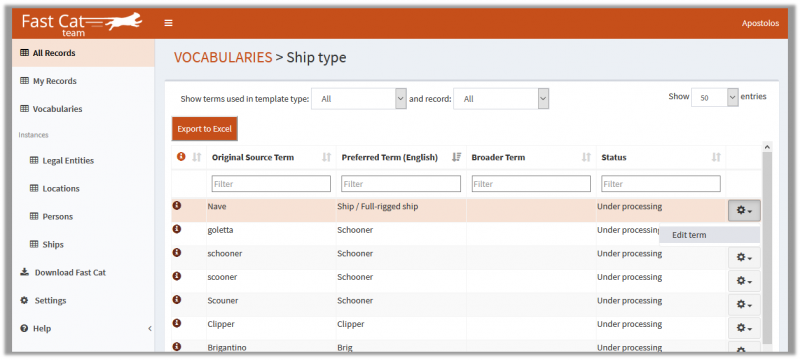Click the info icon beside Nave row

click(177, 205)
